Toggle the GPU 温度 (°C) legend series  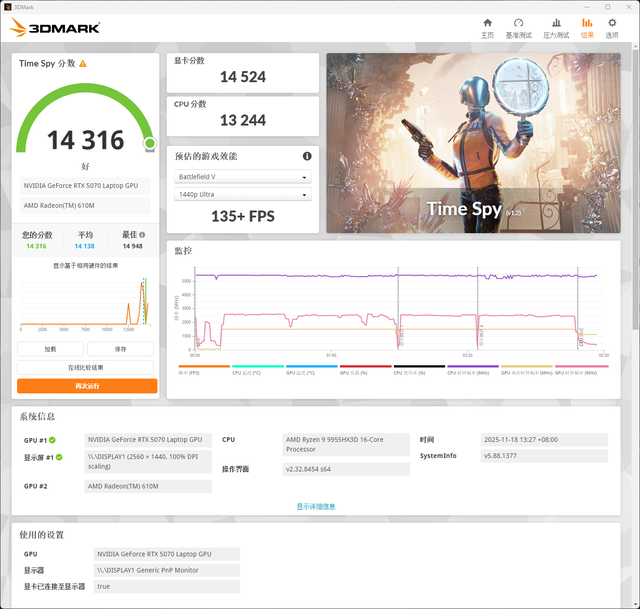[311, 370]
